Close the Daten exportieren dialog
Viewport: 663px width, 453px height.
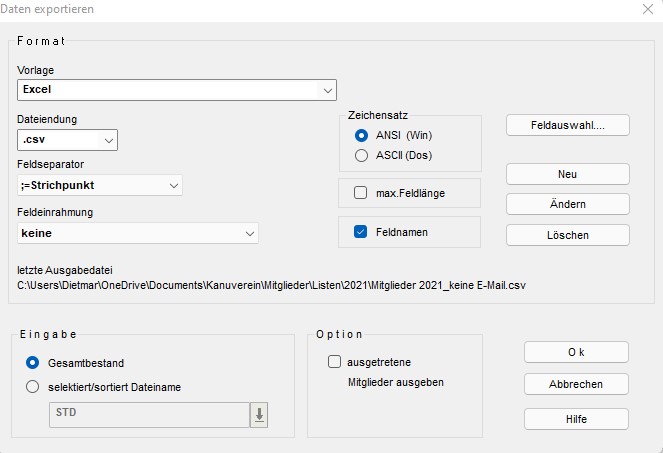(646, 9)
